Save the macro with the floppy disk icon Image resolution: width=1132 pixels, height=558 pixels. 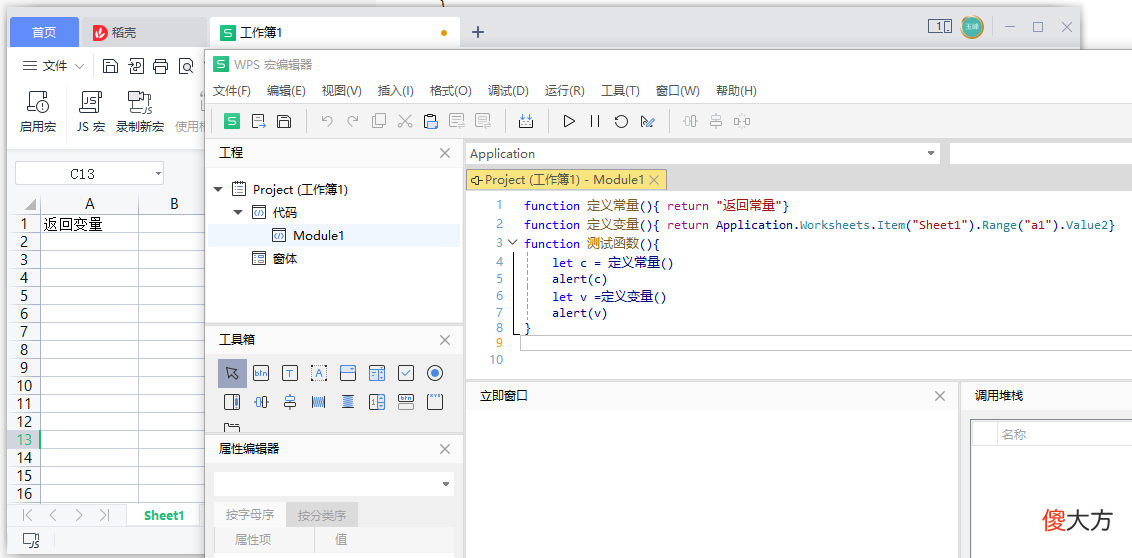point(284,121)
